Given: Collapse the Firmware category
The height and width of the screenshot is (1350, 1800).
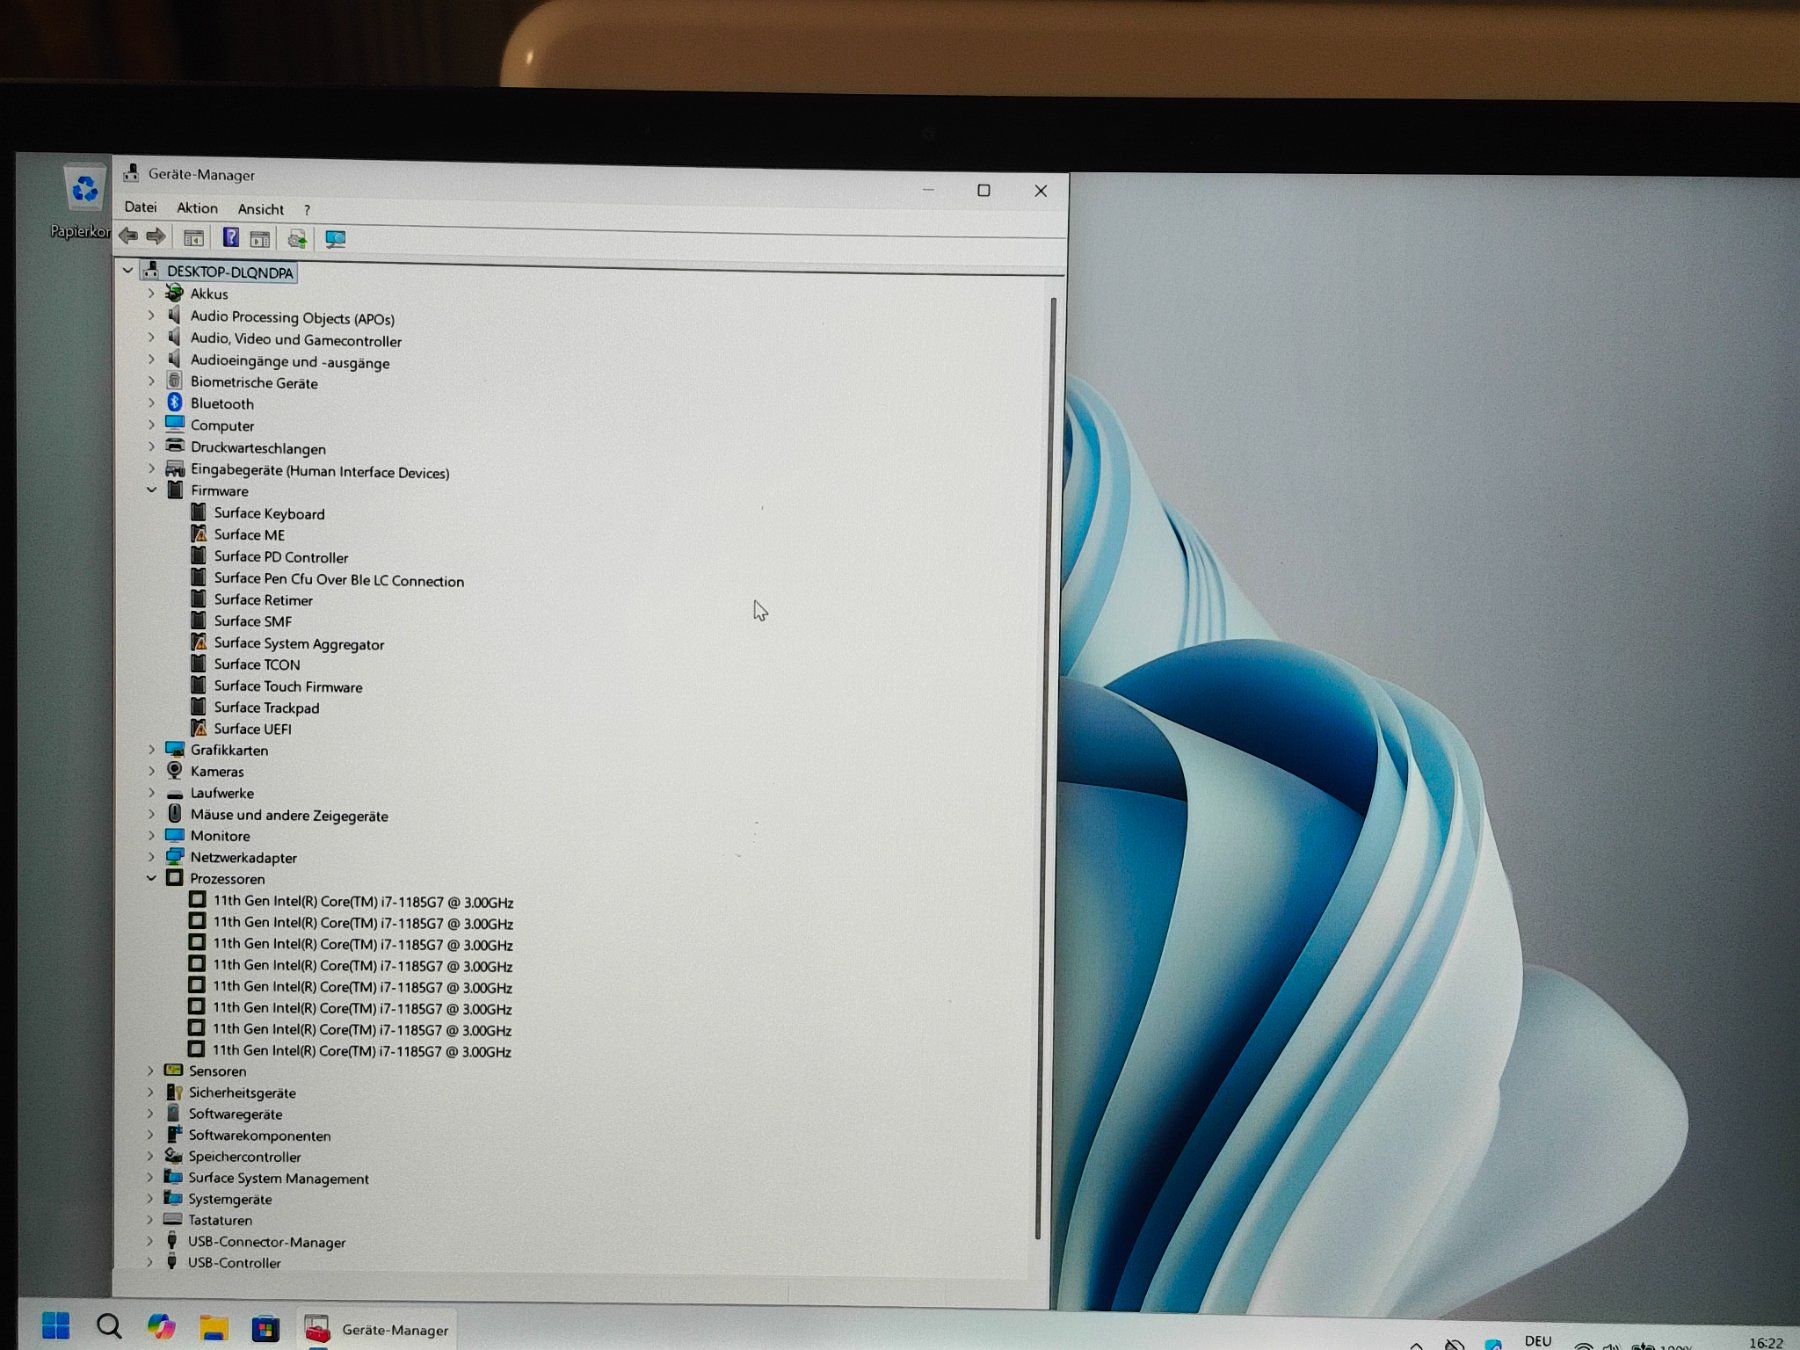Looking at the screenshot, I should pos(152,490).
